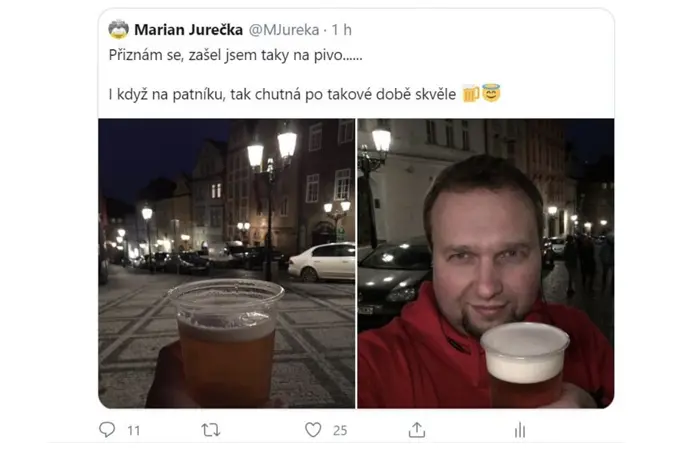Viewport: 675px width, 450px height.
Task: Click the 'Přiznám se' tweet text line
Action: [235, 55]
